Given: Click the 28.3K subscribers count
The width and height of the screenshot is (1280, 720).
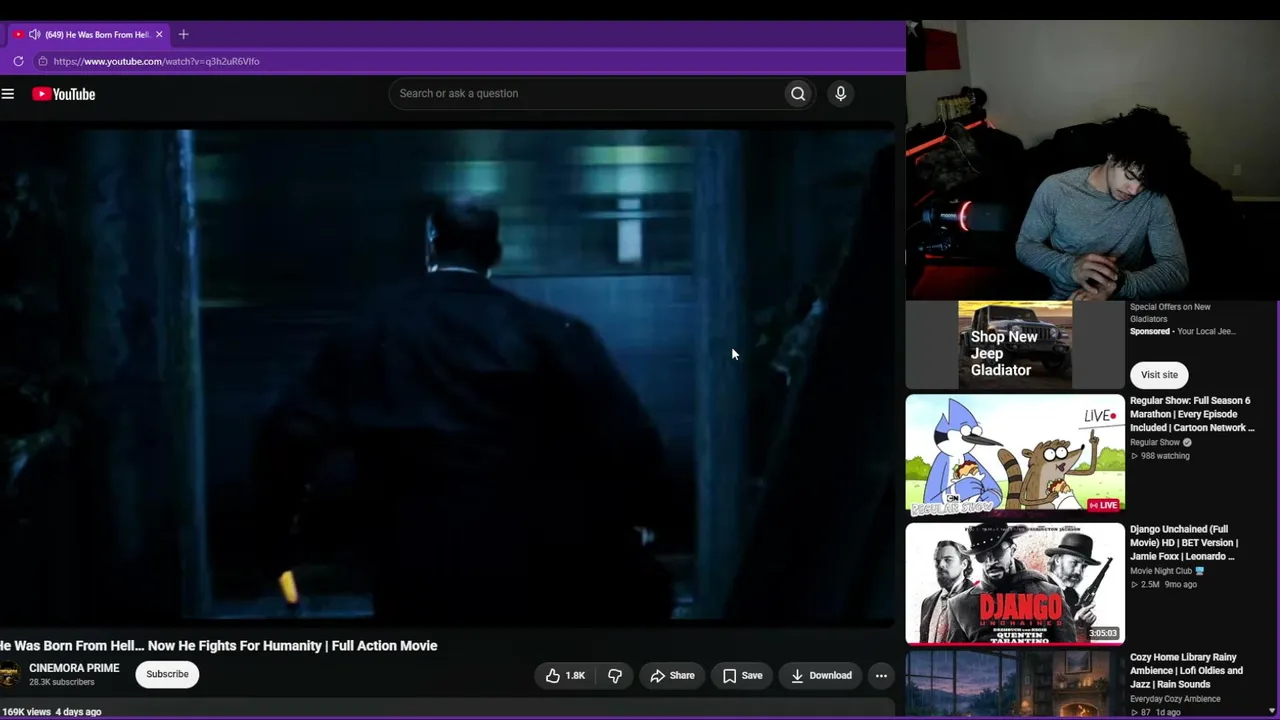Looking at the screenshot, I should click(62, 682).
